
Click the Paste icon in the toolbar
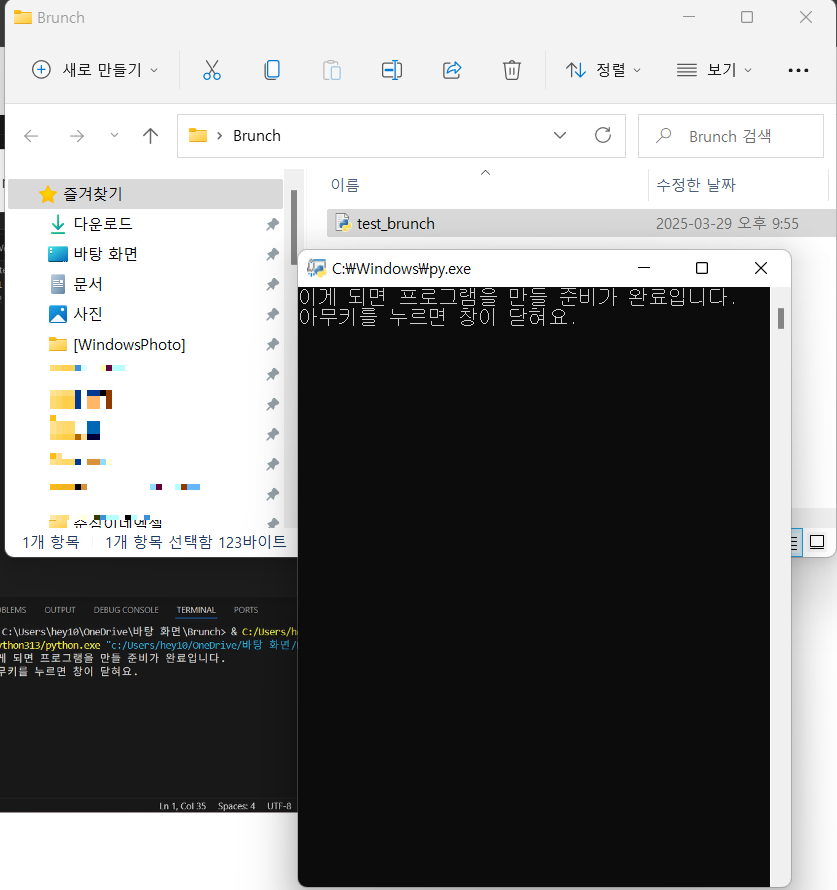click(331, 70)
